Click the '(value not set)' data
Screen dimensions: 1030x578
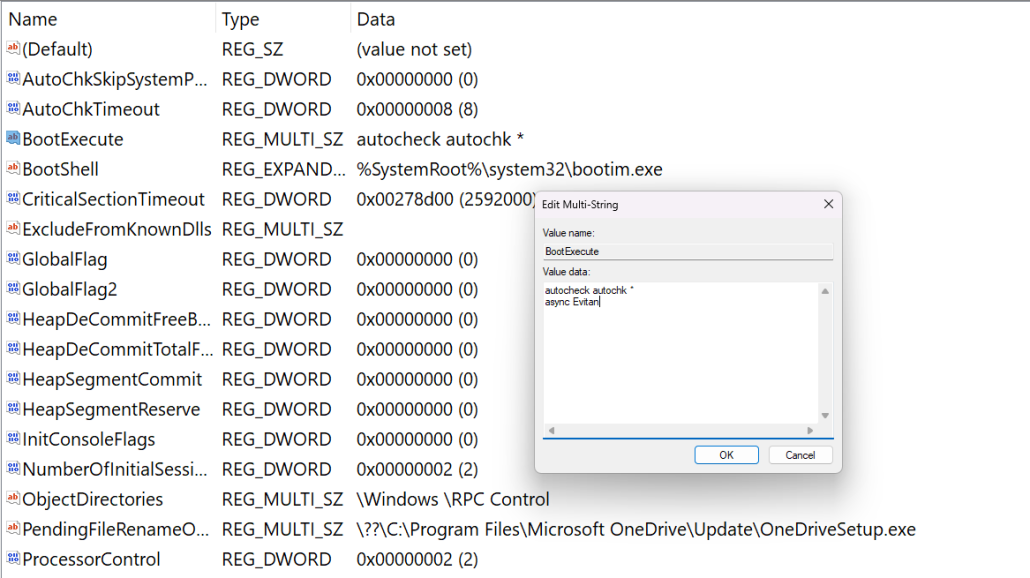pyautogui.click(x=414, y=49)
